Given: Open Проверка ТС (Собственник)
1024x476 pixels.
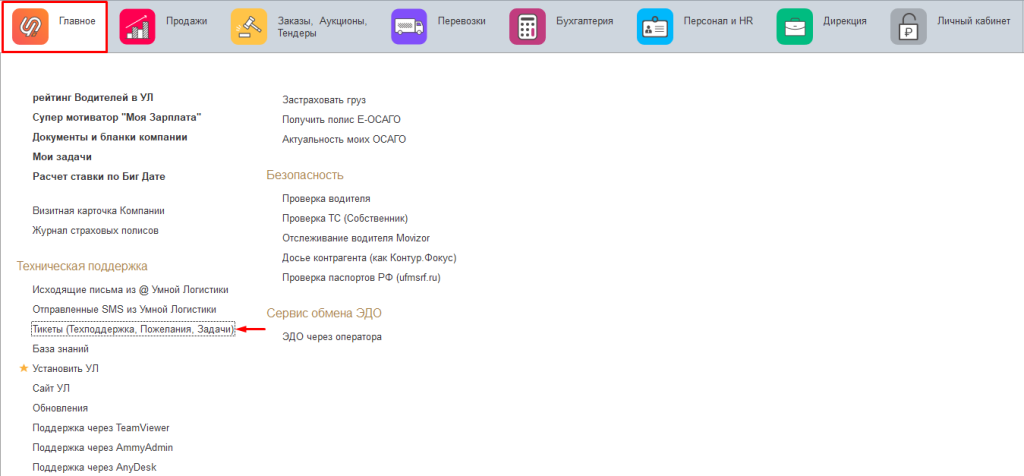Looking at the screenshot, I should coord(345,218).
